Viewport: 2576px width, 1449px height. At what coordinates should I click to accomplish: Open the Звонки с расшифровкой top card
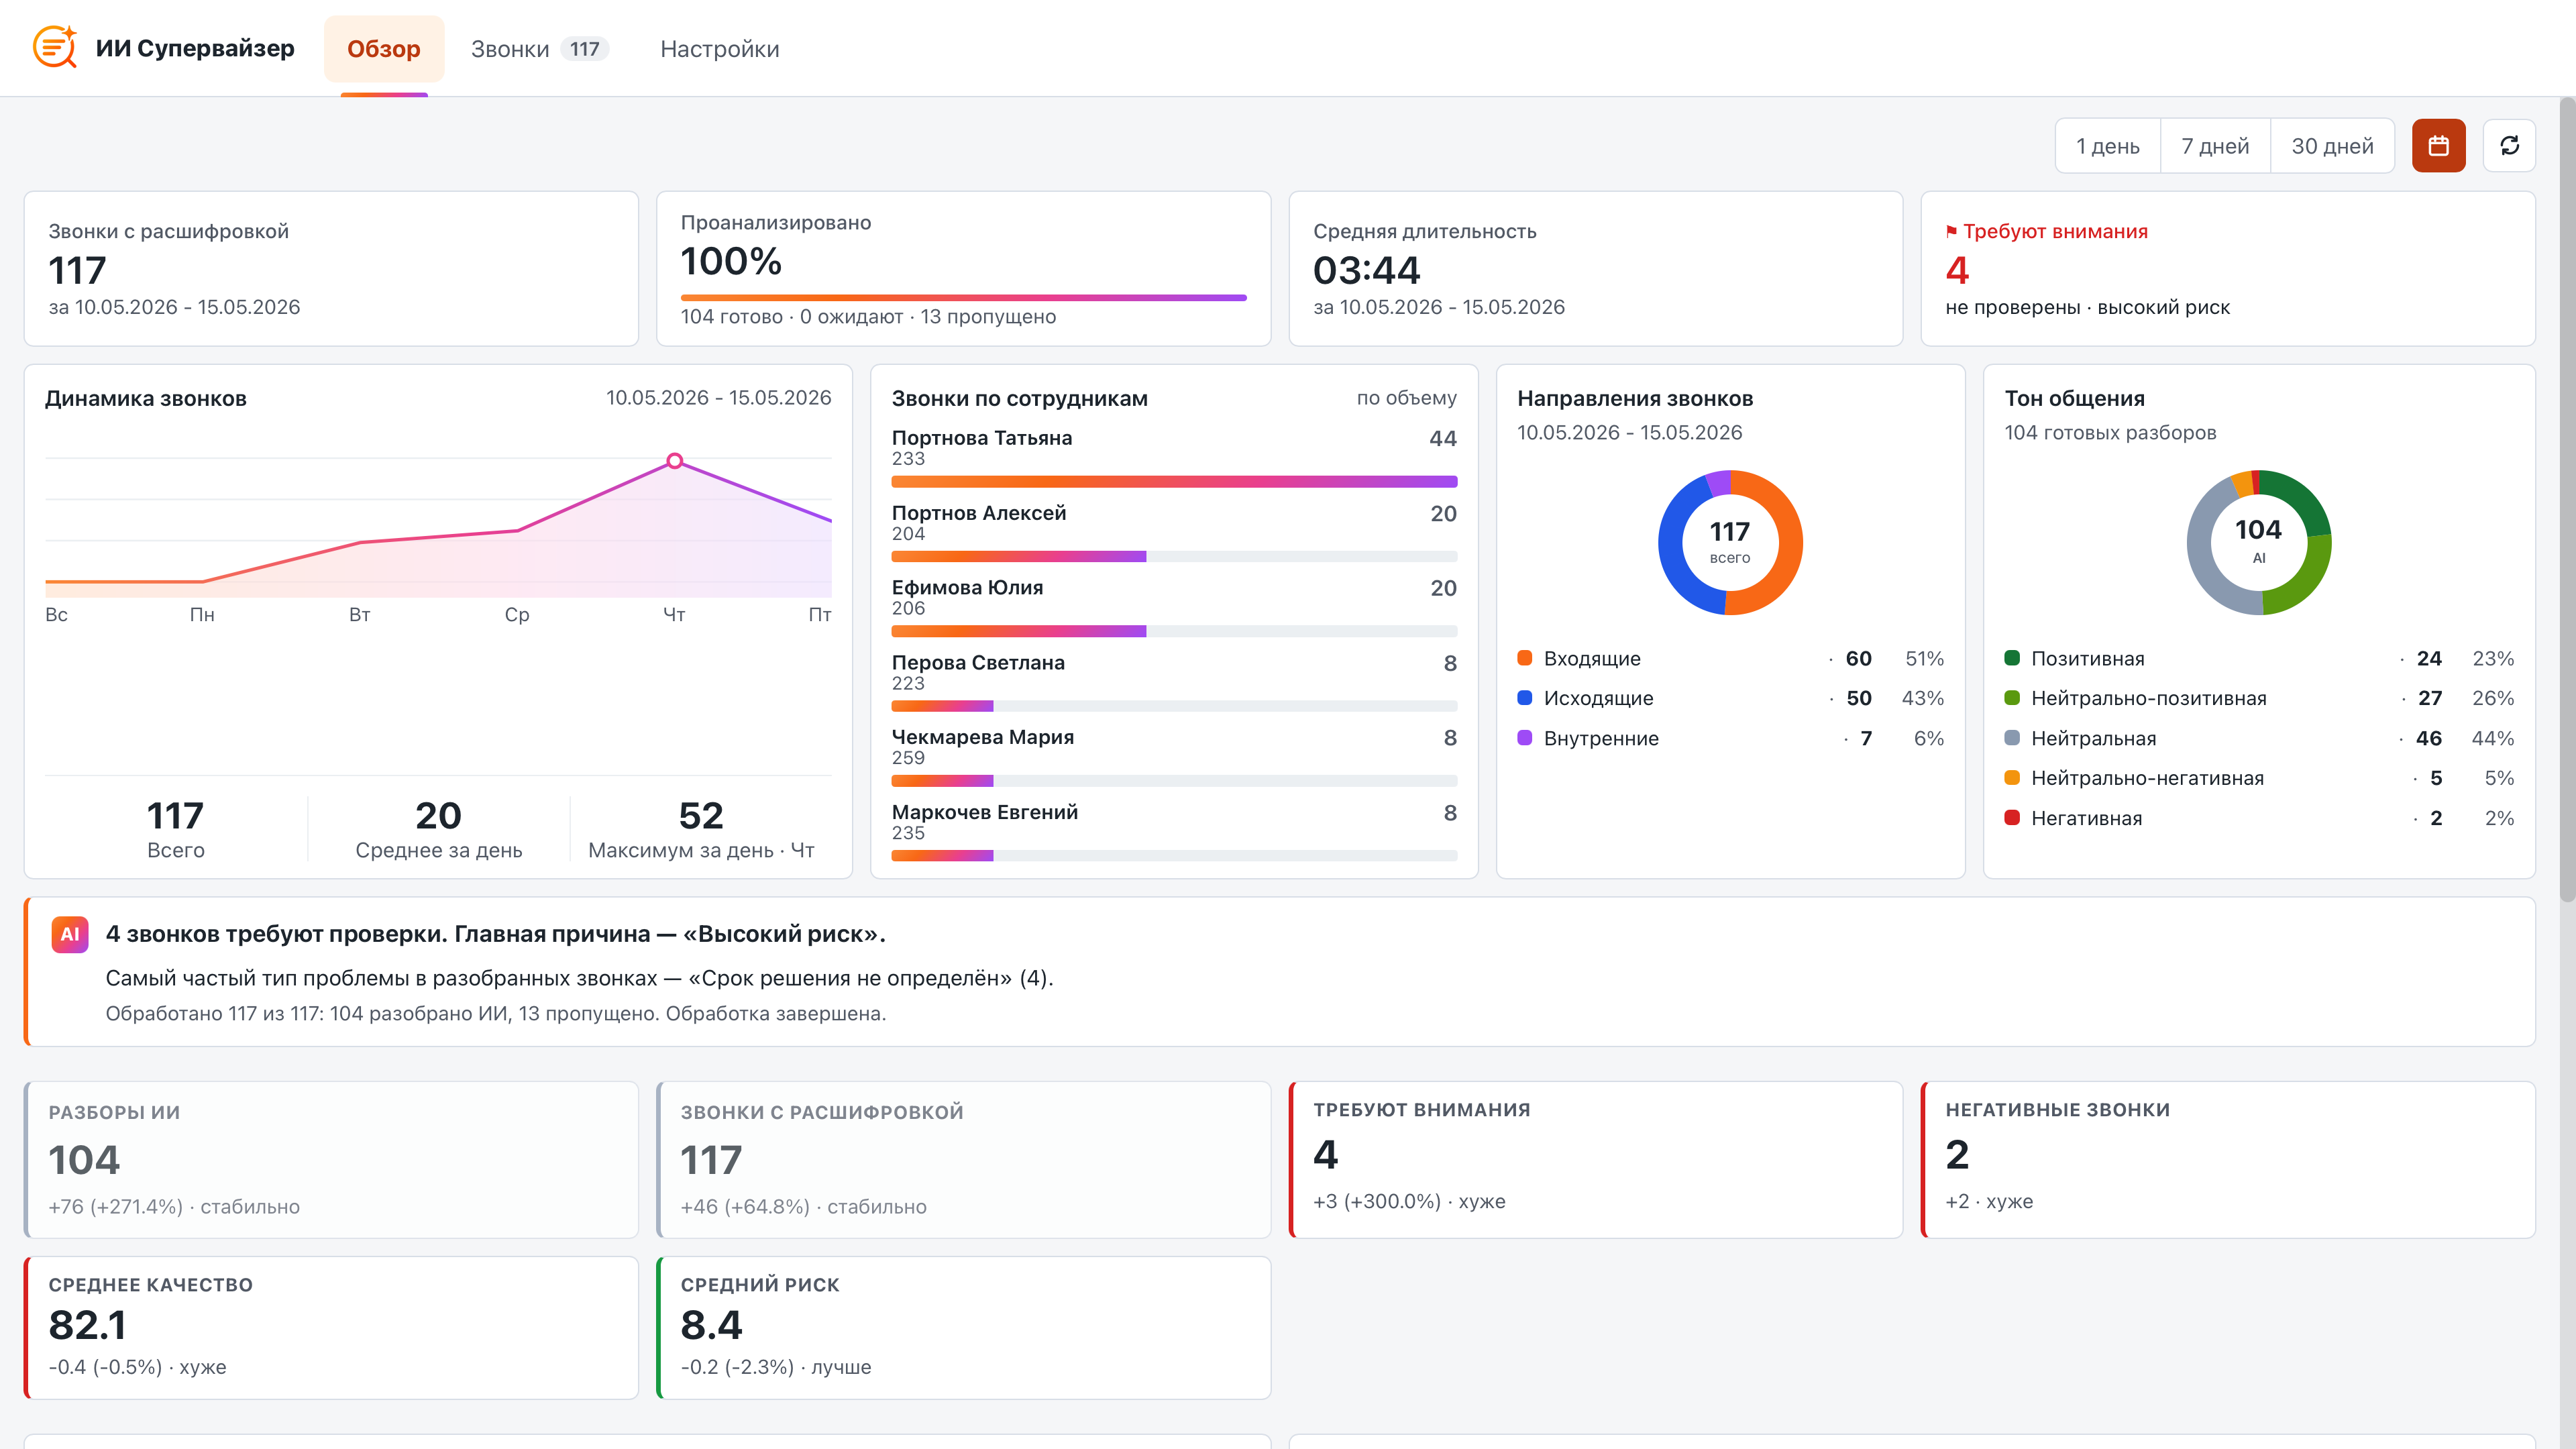click(331, 269)
